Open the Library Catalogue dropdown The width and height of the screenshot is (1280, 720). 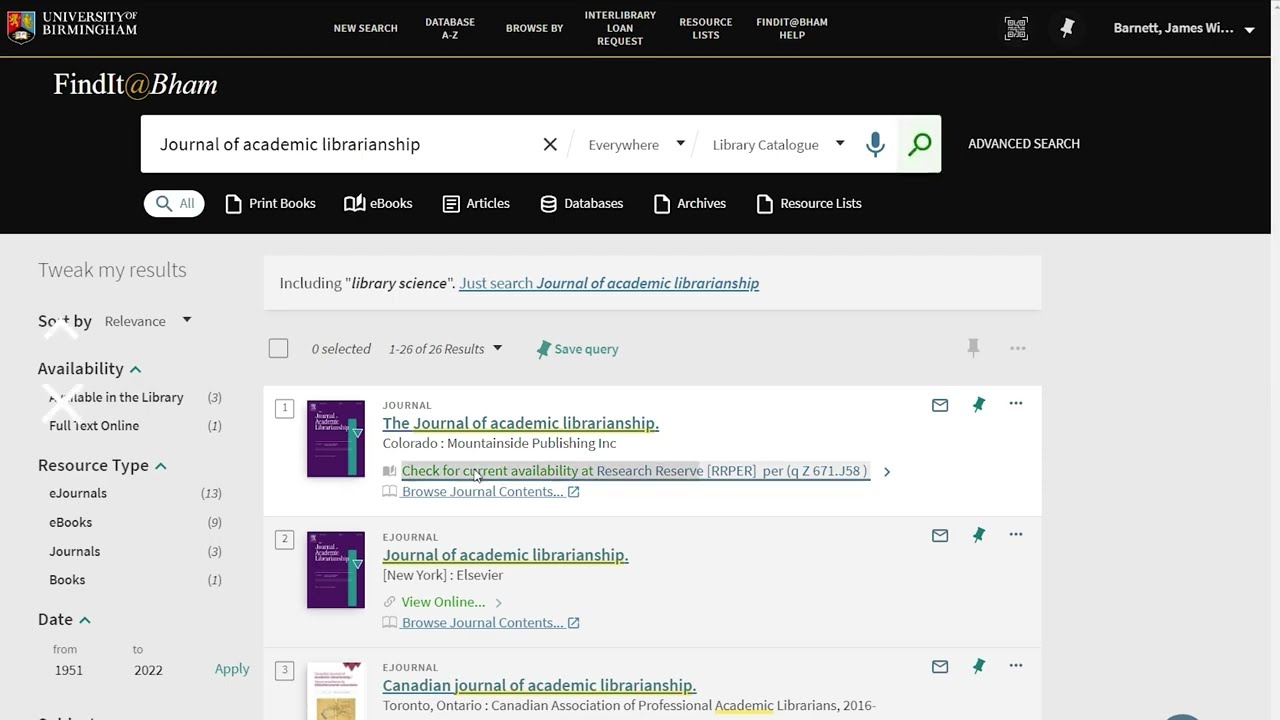coord(778,145)
